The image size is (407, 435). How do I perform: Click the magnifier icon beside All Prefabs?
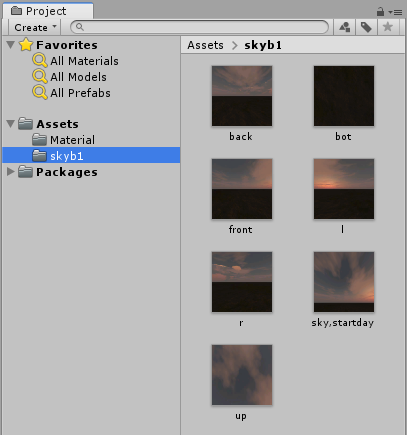[40, 93]
